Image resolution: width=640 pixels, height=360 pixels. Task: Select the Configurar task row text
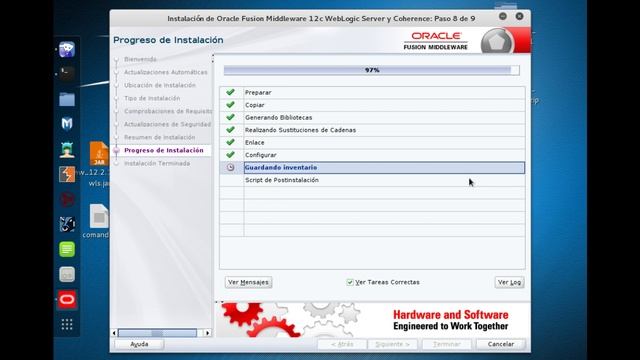(261, 155)
